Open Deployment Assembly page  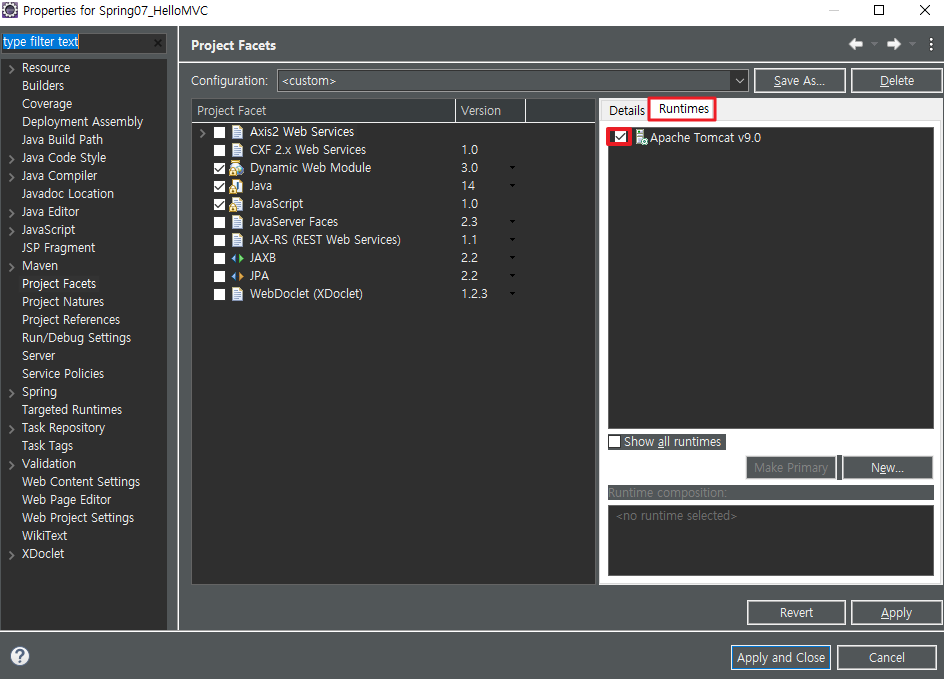pyautogui.click(x=82, y=122)
